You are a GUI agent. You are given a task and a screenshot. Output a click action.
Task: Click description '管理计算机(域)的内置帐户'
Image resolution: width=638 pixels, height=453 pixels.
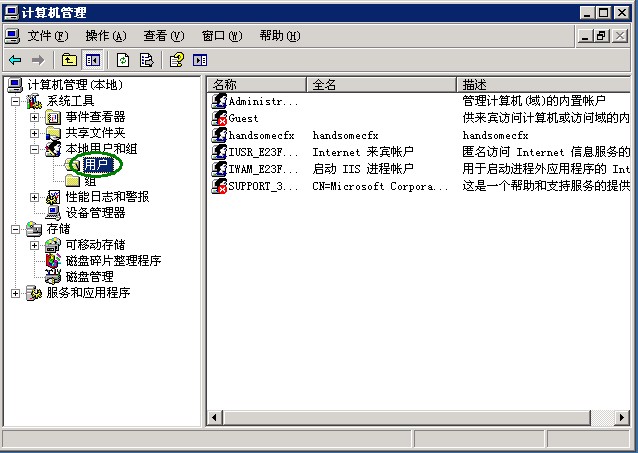534,101
